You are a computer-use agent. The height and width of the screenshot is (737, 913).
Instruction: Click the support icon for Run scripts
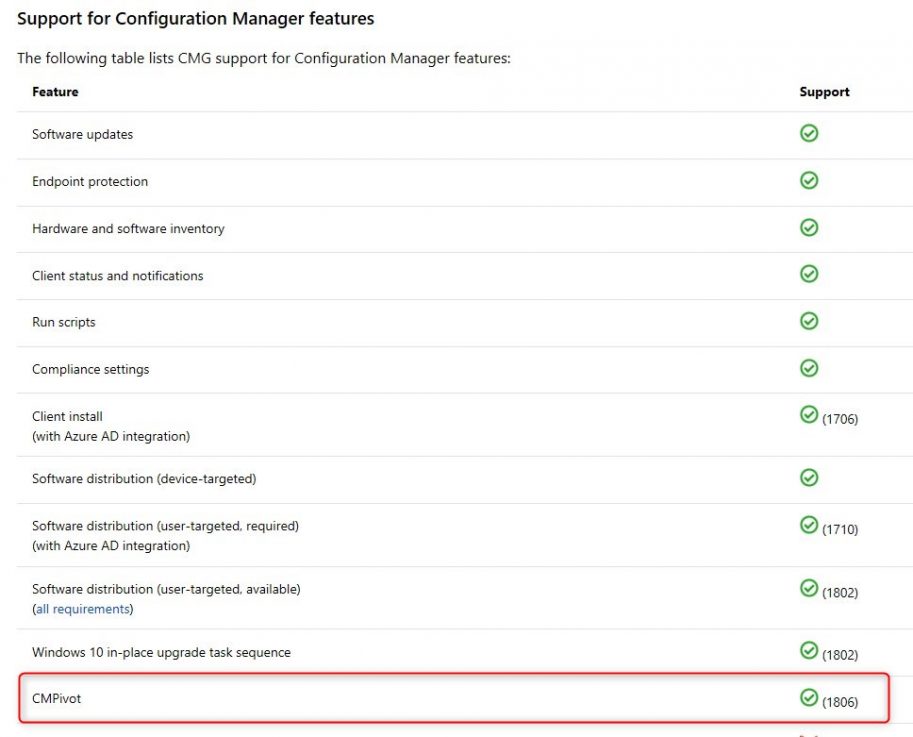(808, 321)
